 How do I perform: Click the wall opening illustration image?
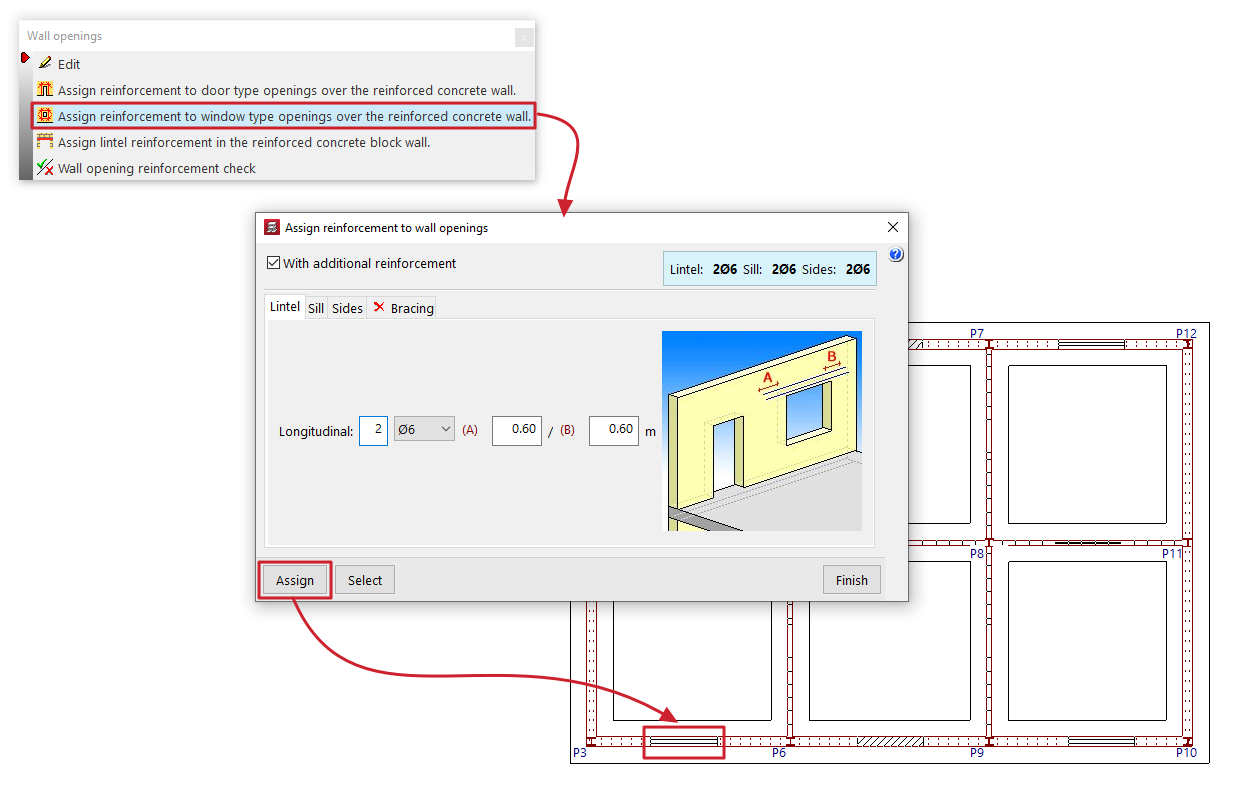(x=762, y=431)
